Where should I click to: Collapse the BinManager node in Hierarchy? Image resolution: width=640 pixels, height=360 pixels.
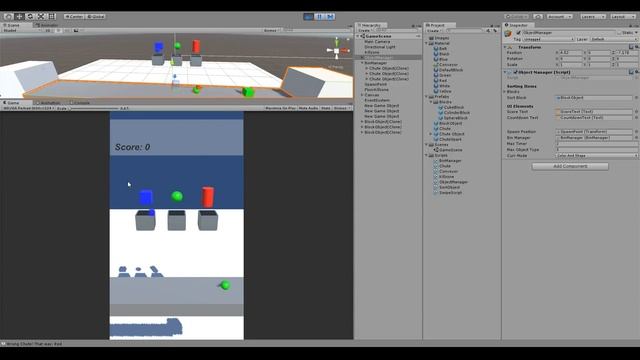[362, 63]
